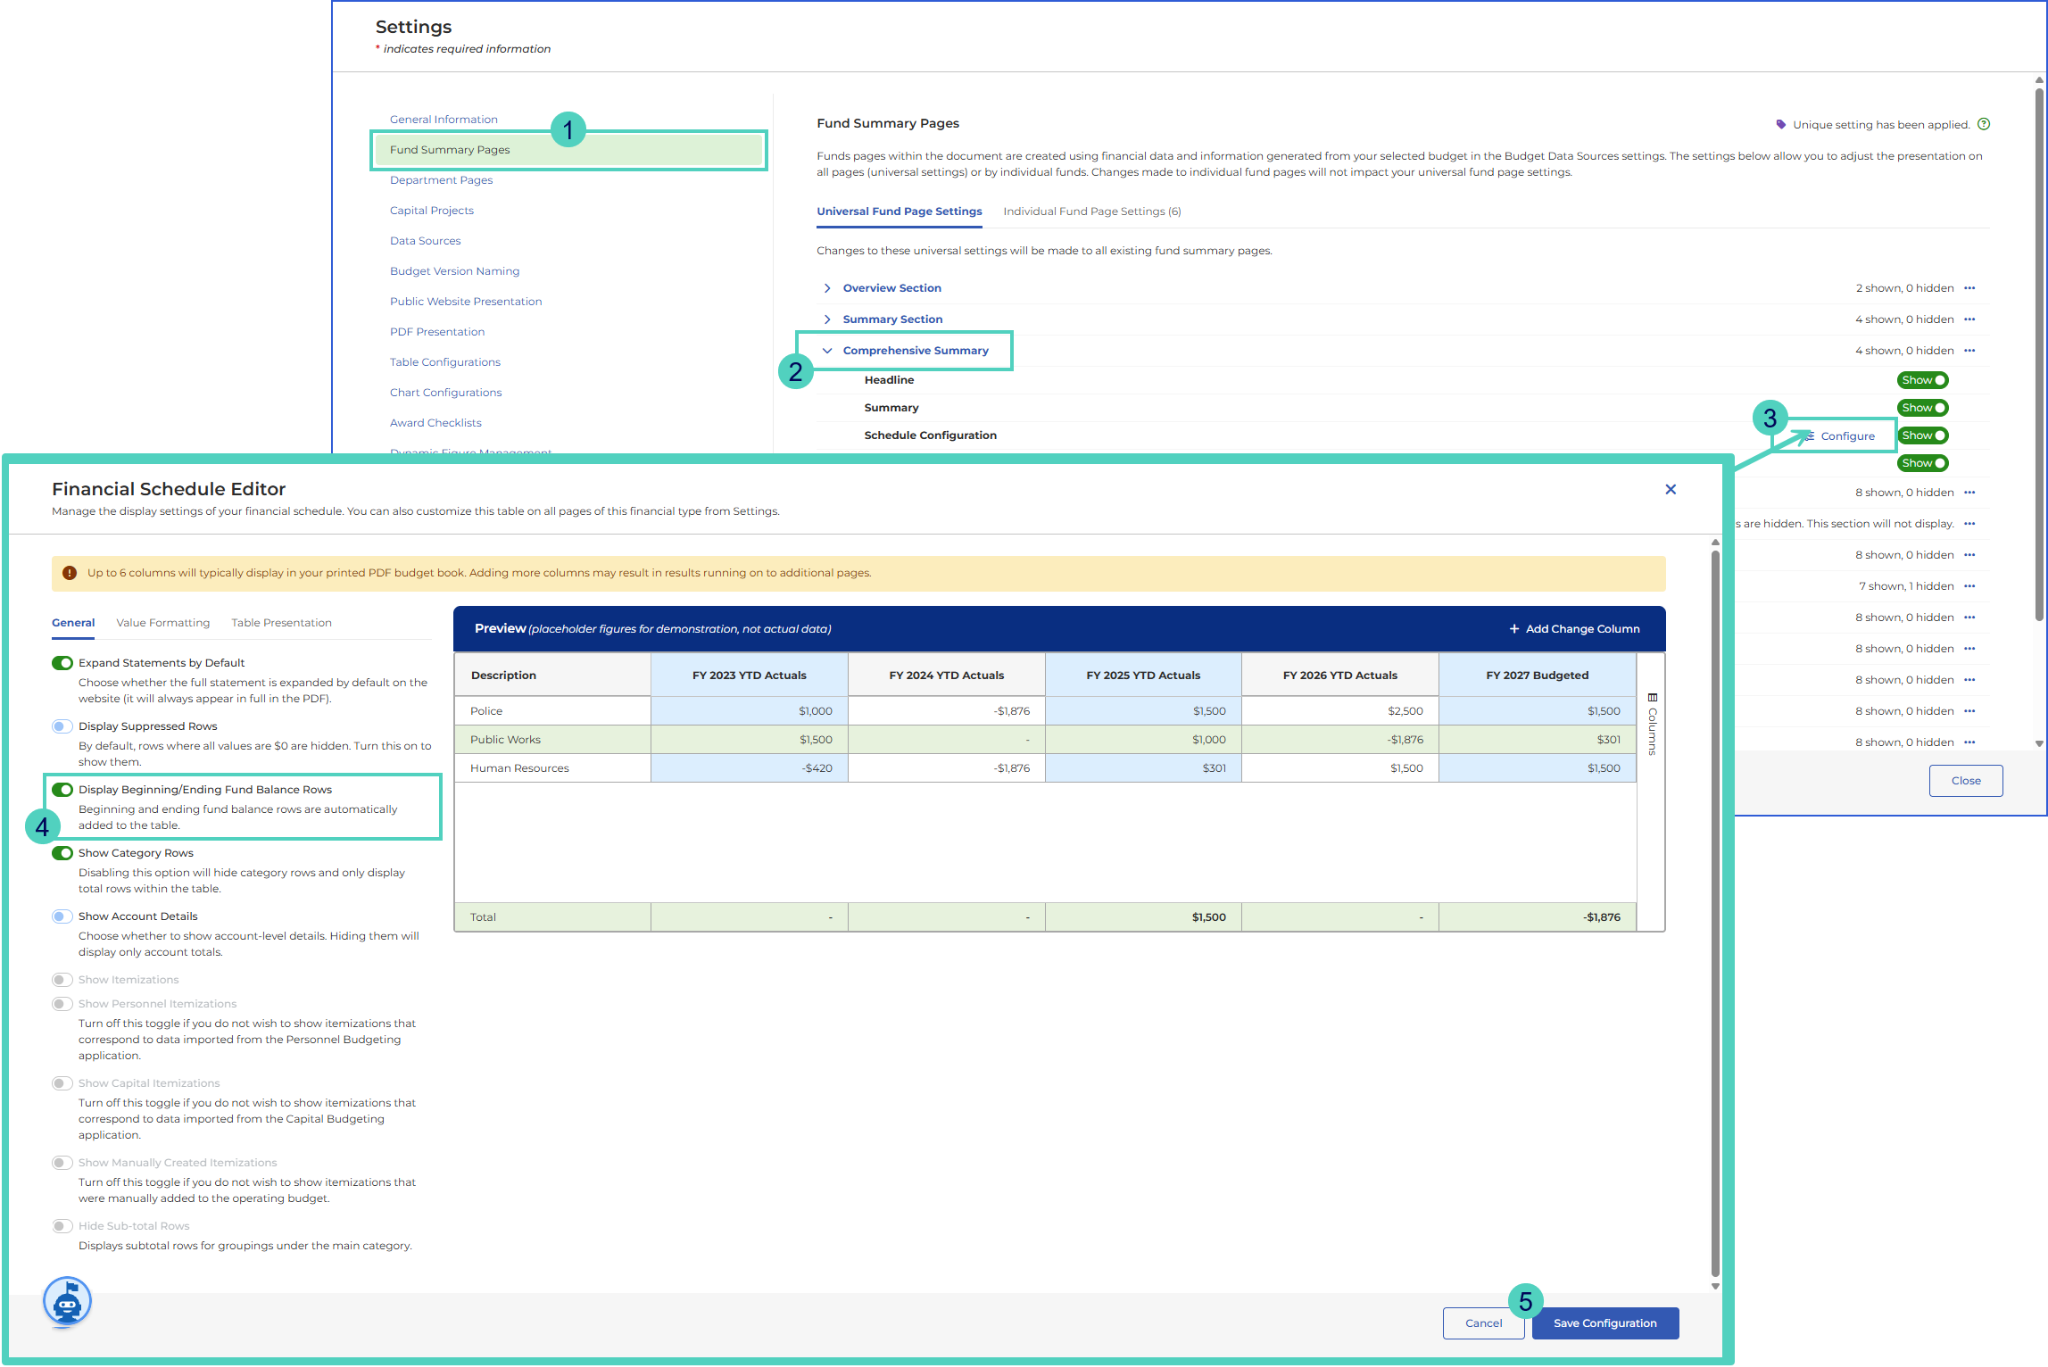Open Data Sources in the sidebar

[x=425, y=241]
